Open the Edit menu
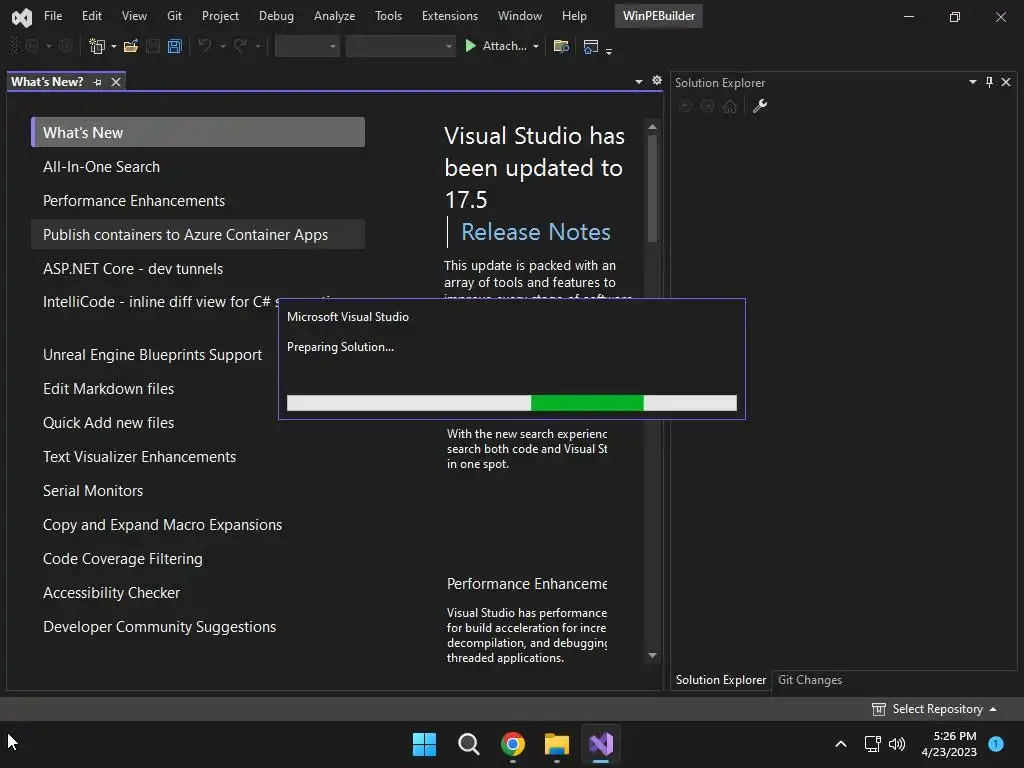 [x=91, y=16]
